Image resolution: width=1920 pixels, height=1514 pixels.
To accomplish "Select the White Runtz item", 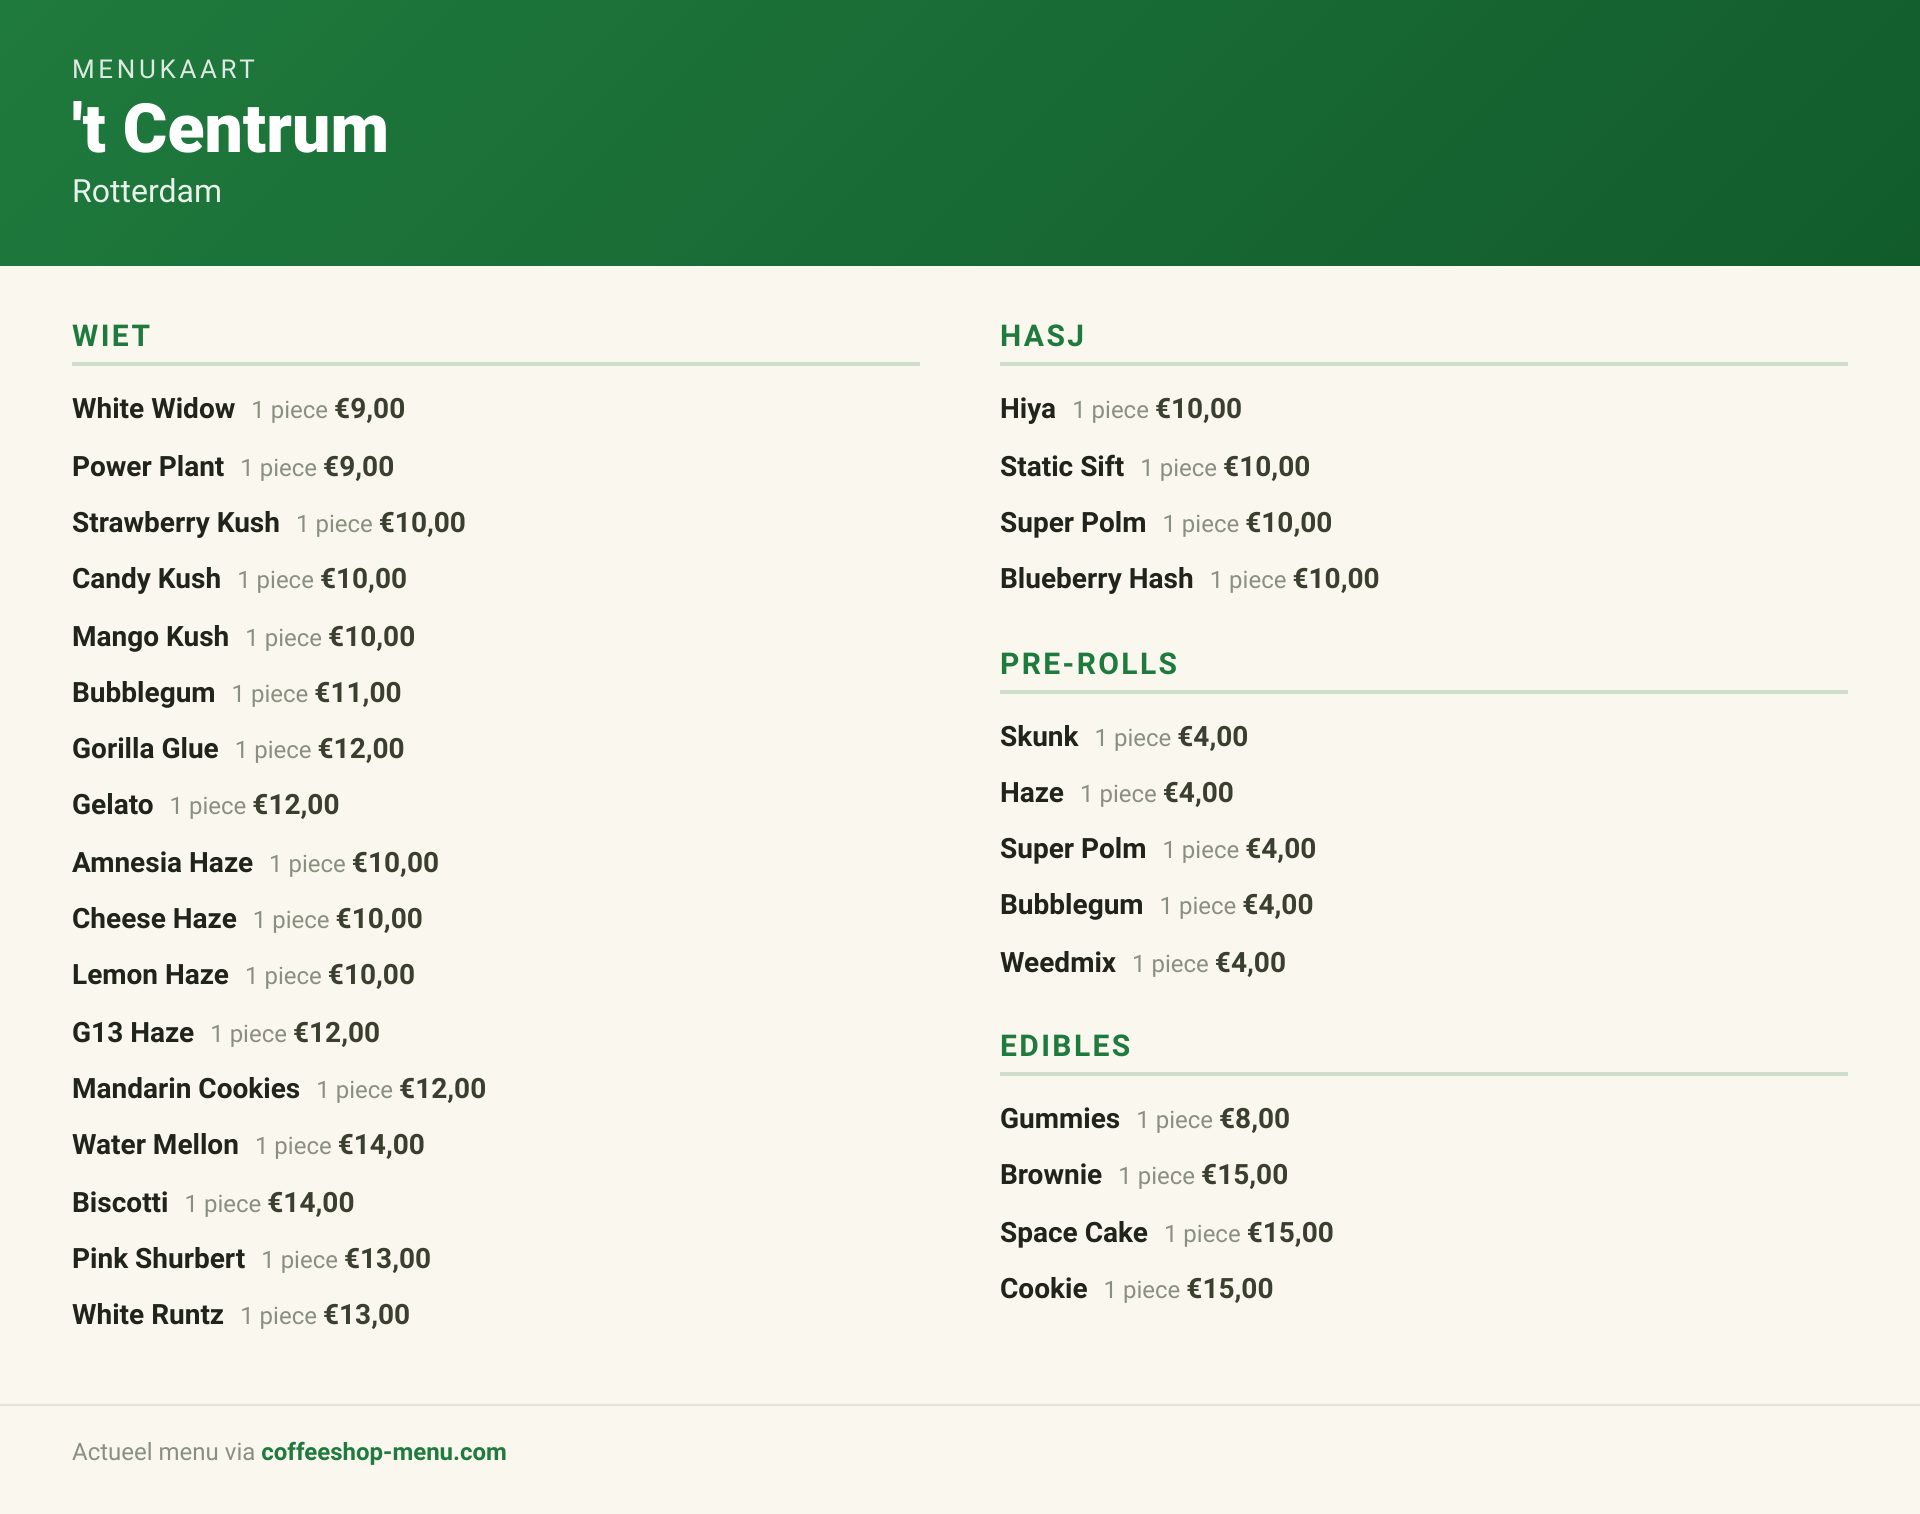I will tap(241, 1315).
